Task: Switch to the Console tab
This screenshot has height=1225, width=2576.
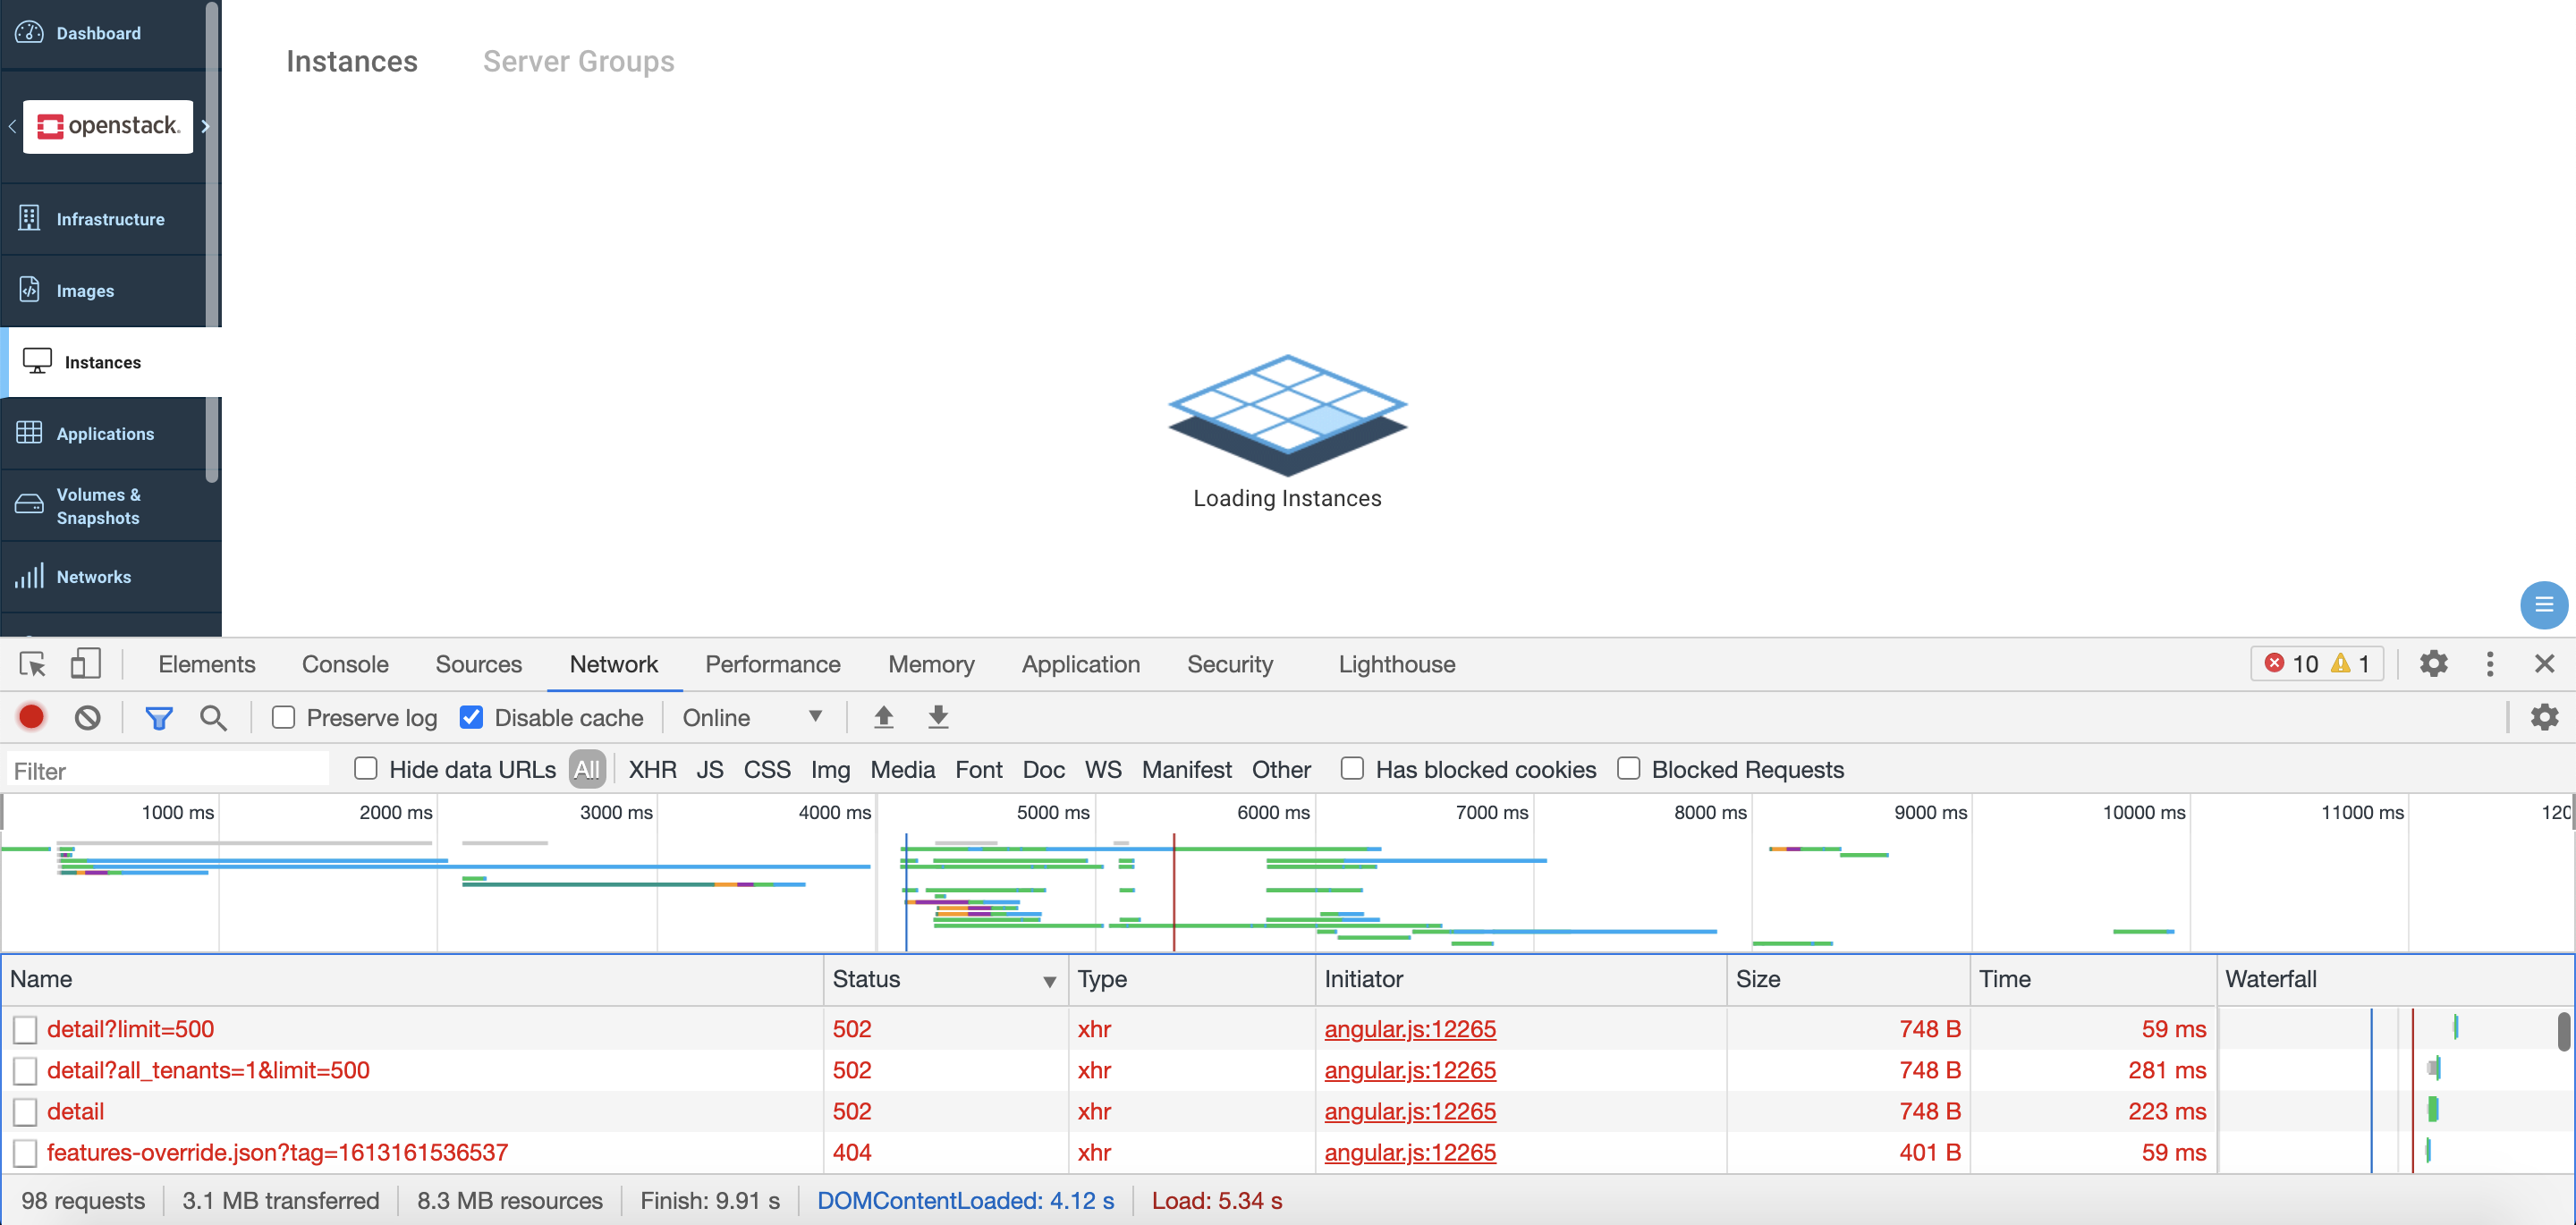Action: click(345, 664)
